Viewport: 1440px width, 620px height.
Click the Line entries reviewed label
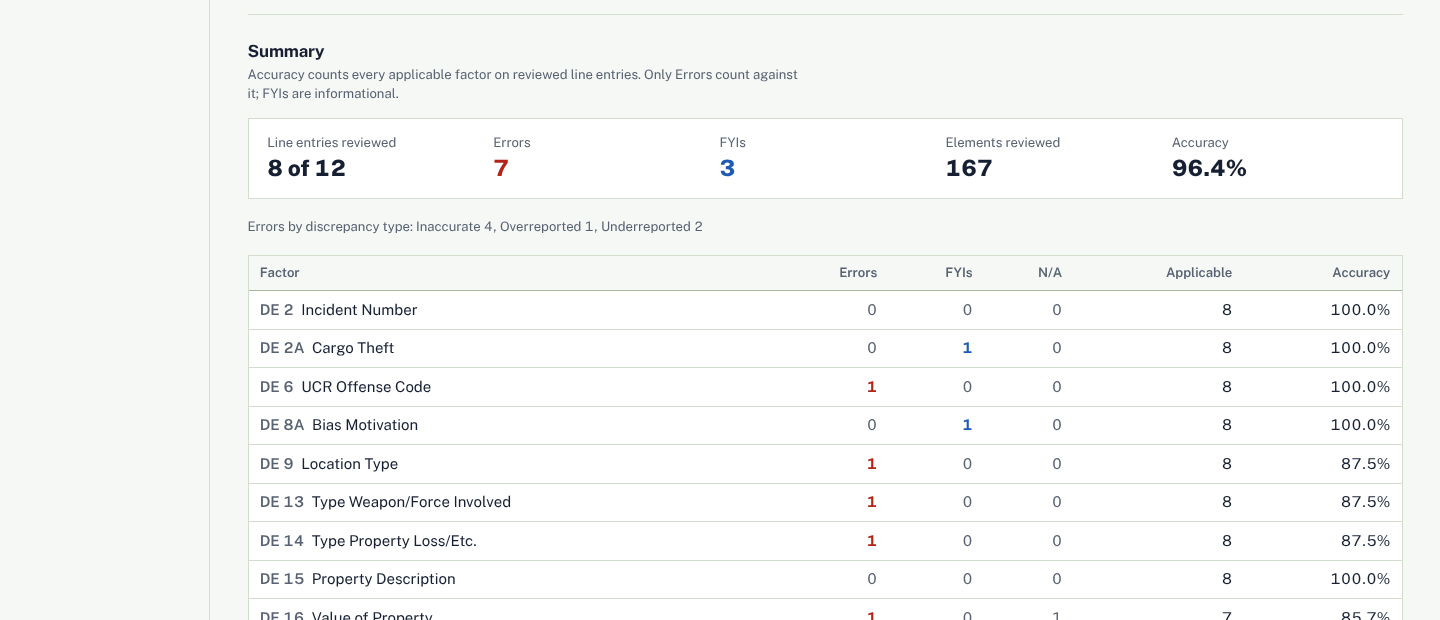(331, 143)
